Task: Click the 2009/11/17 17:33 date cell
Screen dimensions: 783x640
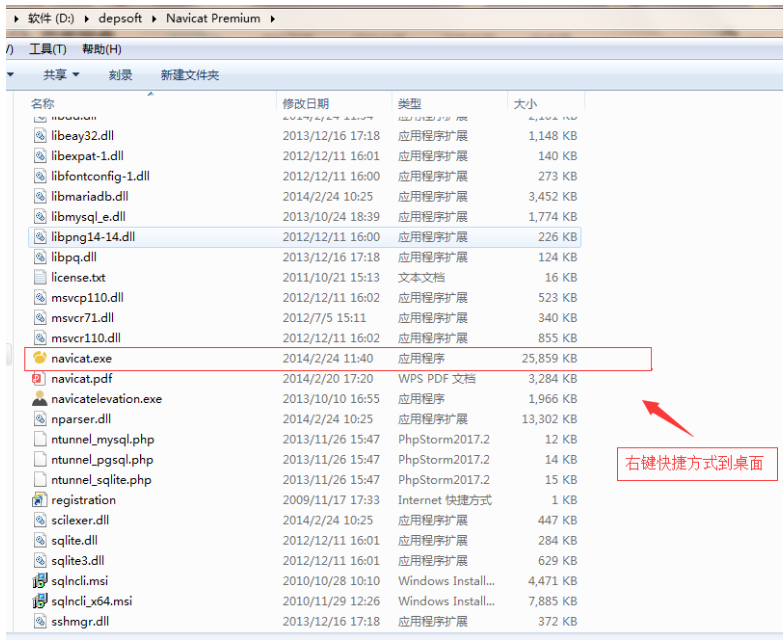Action: click(x=331, y=500)
